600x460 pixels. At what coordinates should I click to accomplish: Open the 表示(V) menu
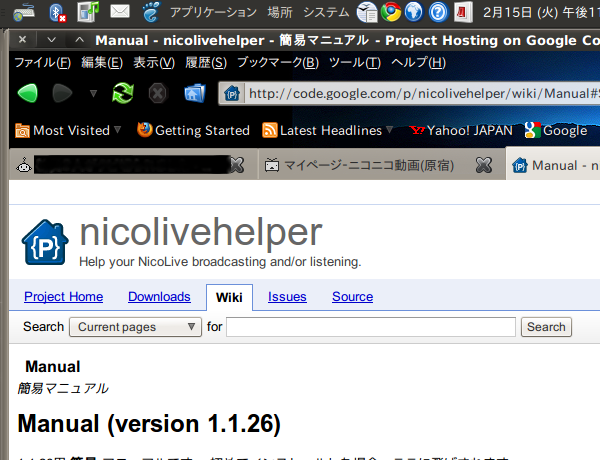[154, 62]
